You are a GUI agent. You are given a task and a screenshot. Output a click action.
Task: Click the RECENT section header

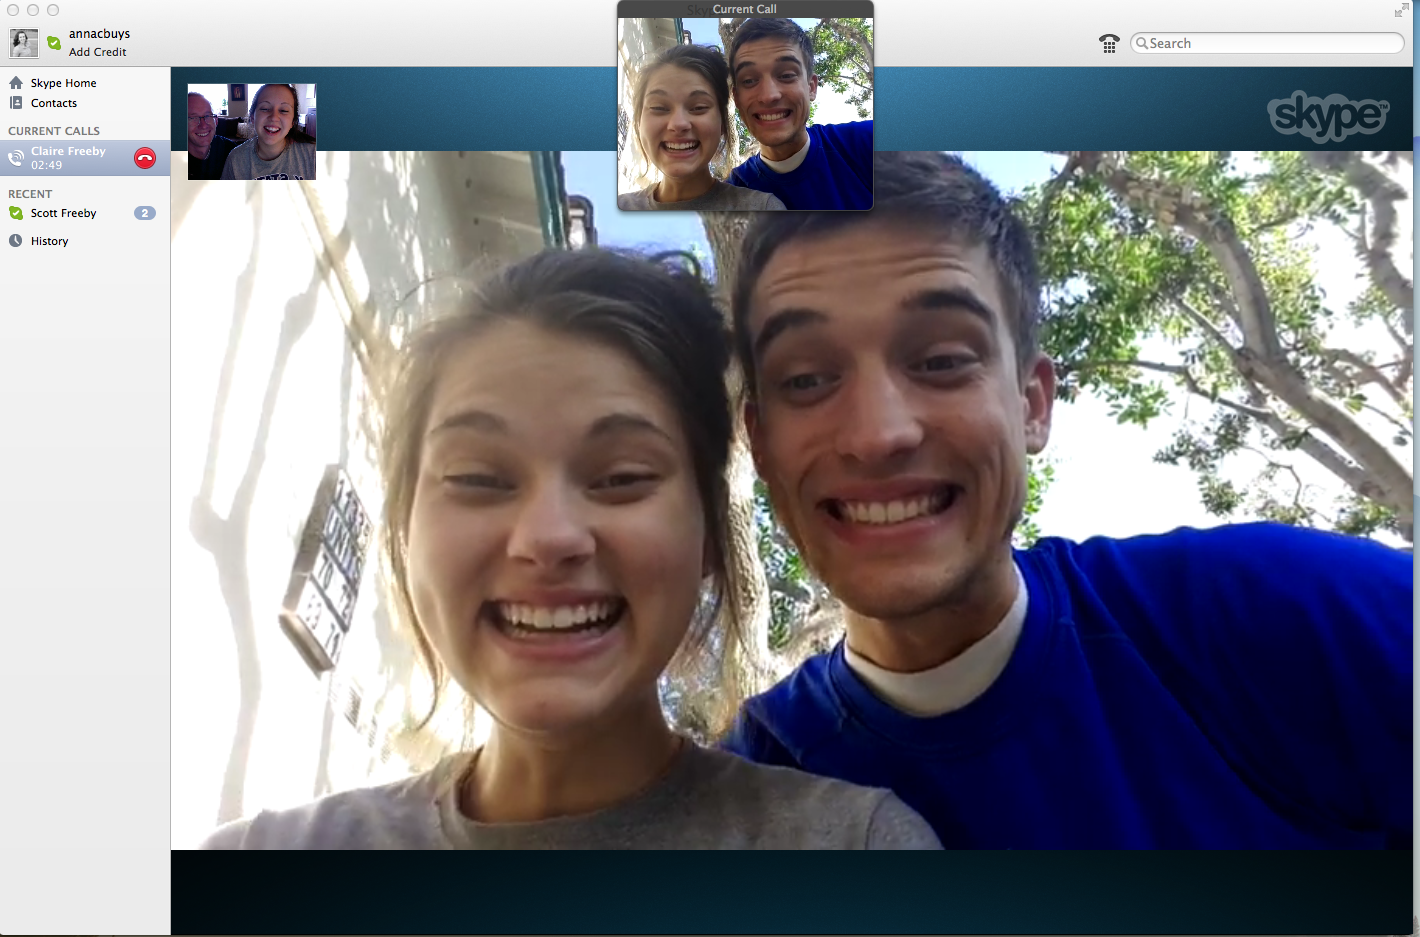(x=30, y=194)
